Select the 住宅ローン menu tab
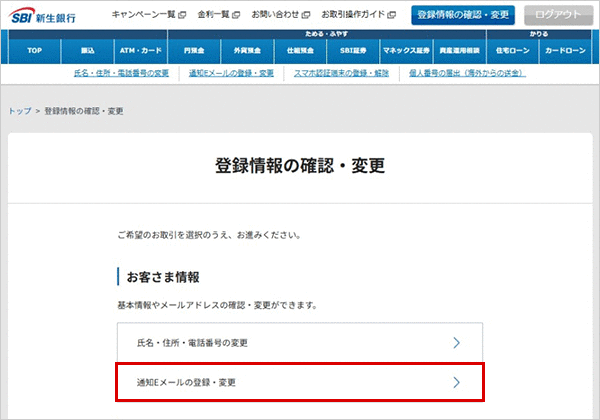Screen dimensions: 600x420 513,50
